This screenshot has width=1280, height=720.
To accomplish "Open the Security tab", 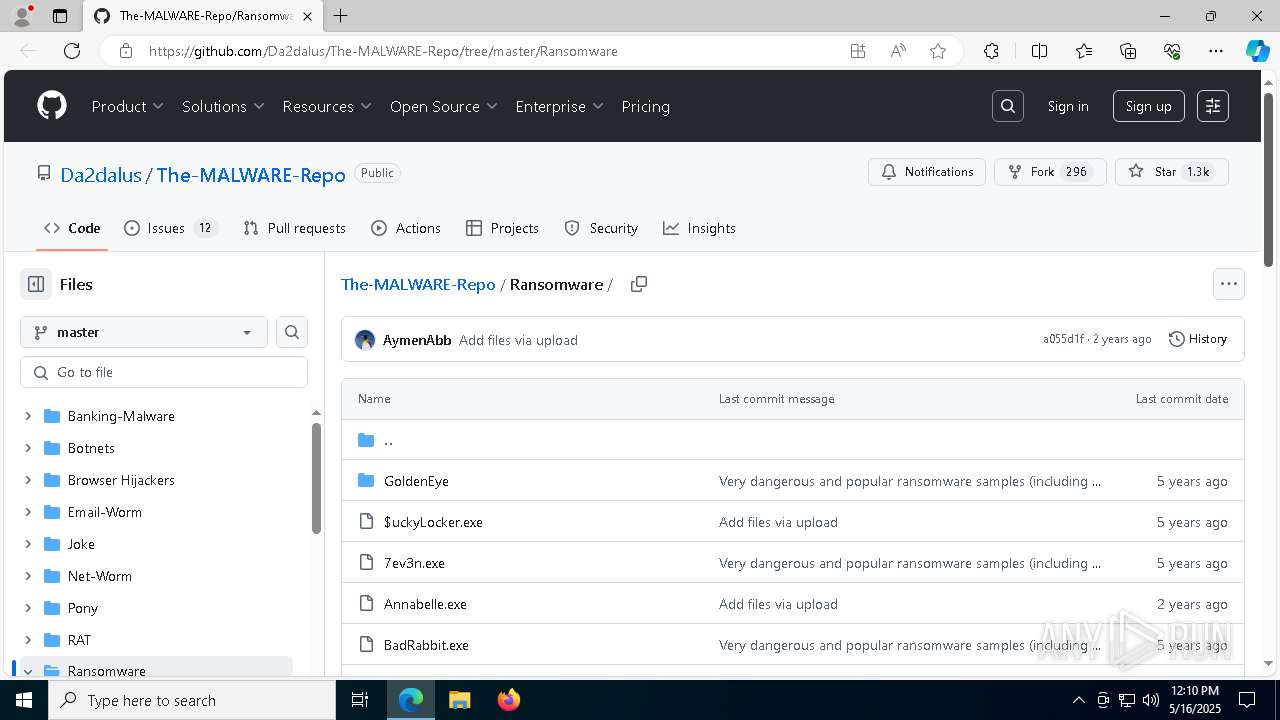I will (601, 228).
